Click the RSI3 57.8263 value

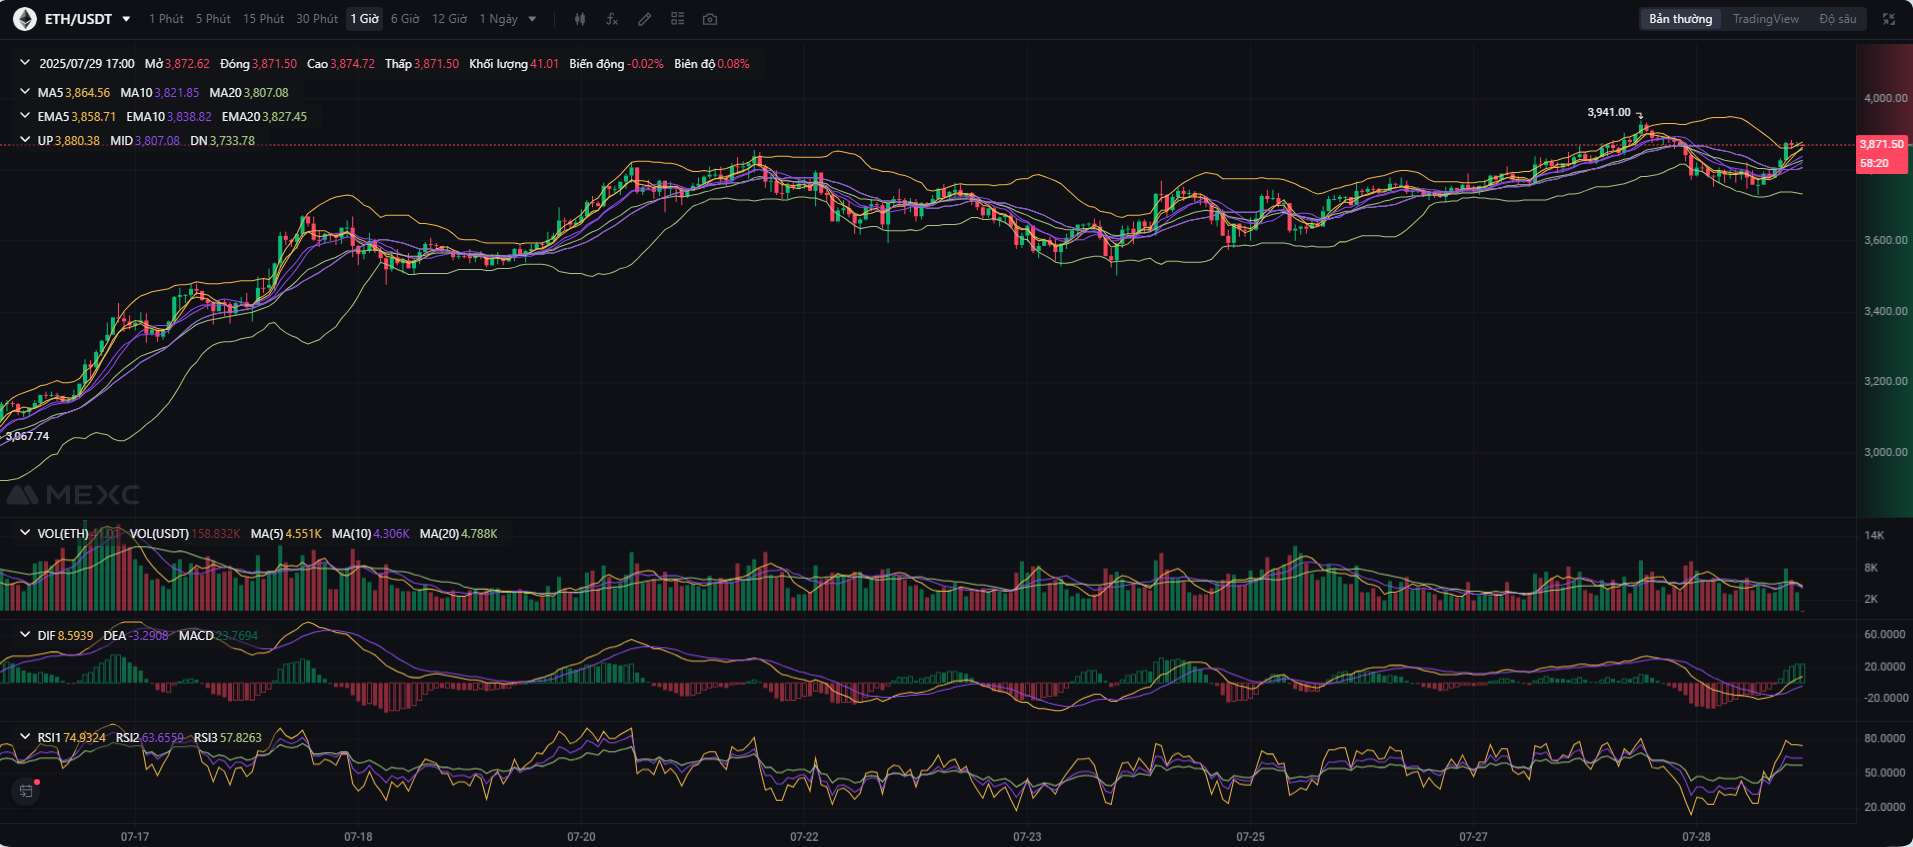(228, 738)
